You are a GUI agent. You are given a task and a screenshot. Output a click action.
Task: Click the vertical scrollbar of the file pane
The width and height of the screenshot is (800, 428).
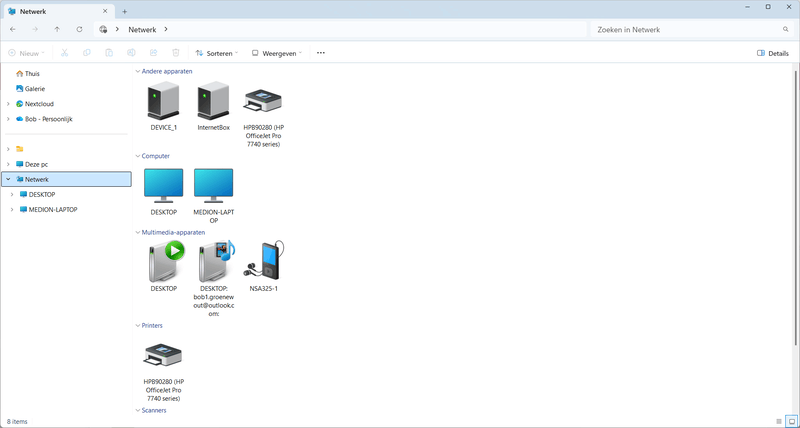point(795,207)
